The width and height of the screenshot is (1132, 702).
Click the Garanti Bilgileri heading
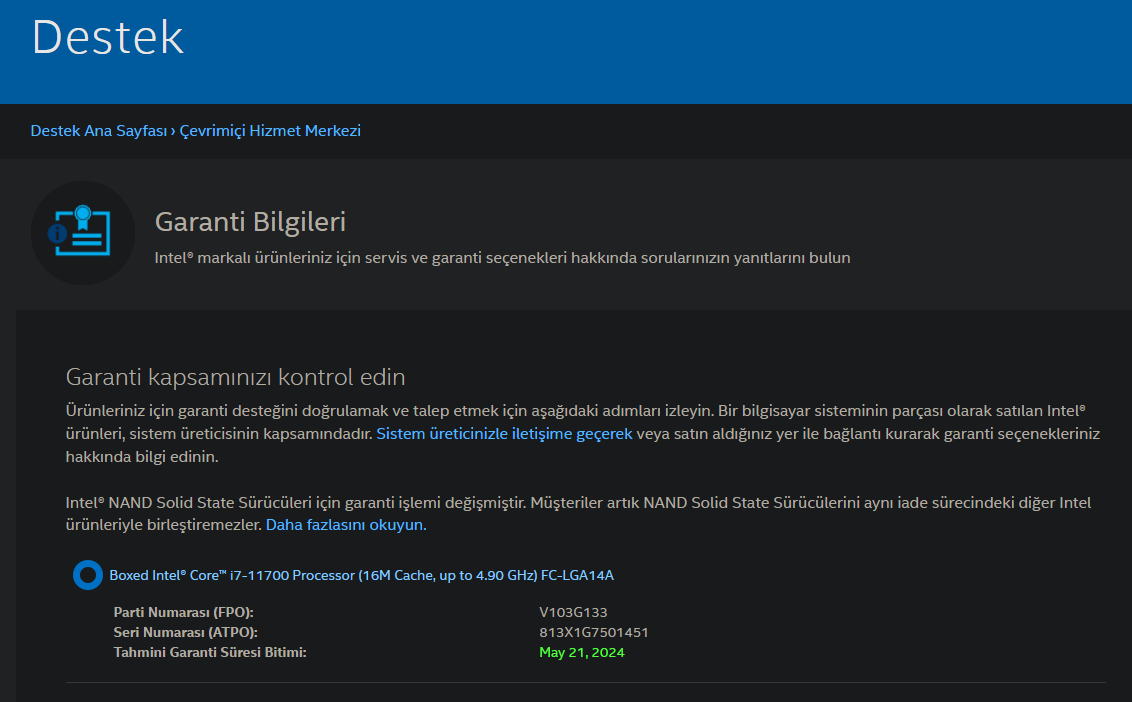pos(250,222)
